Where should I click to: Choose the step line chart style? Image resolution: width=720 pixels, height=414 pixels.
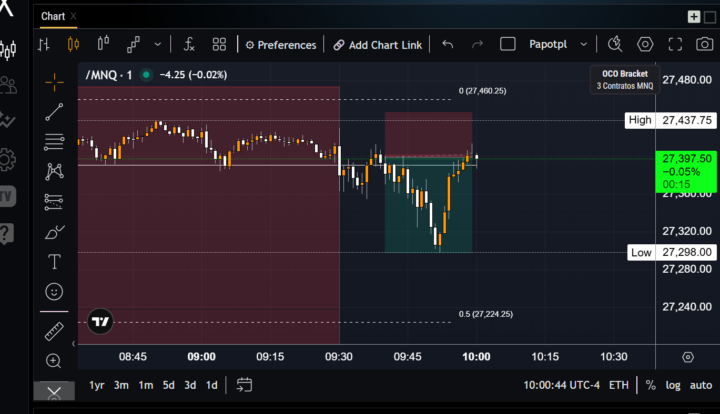click(133, 45)
